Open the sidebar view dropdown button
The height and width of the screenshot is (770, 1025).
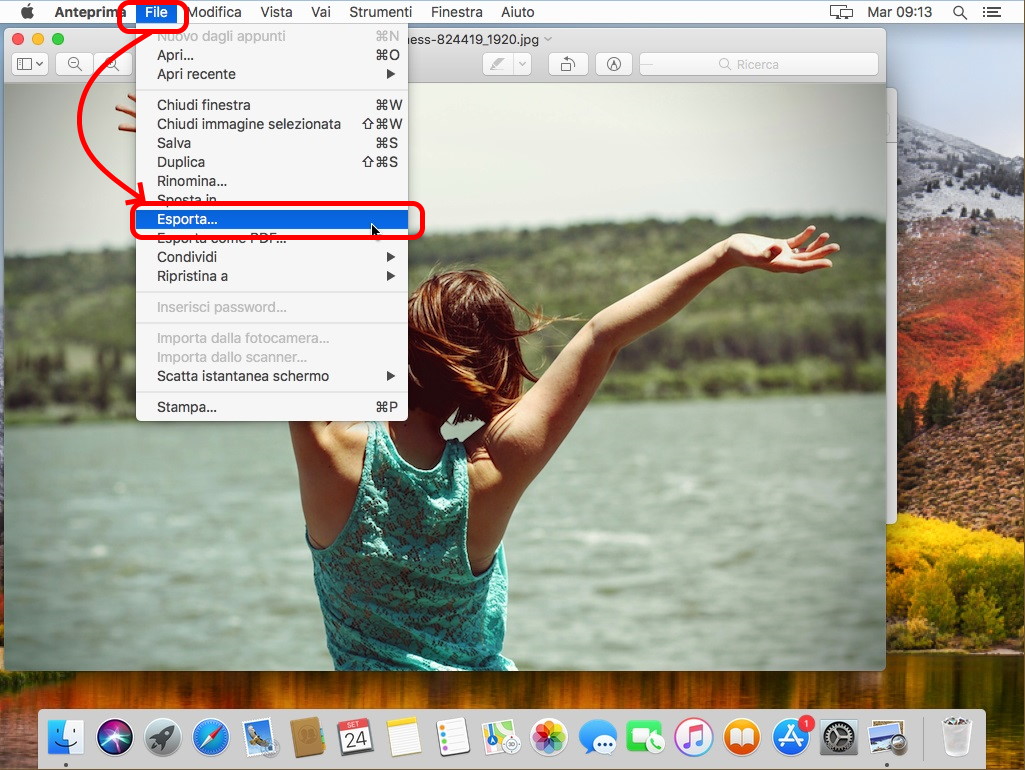pyautogui.click(x=30, y=63)
